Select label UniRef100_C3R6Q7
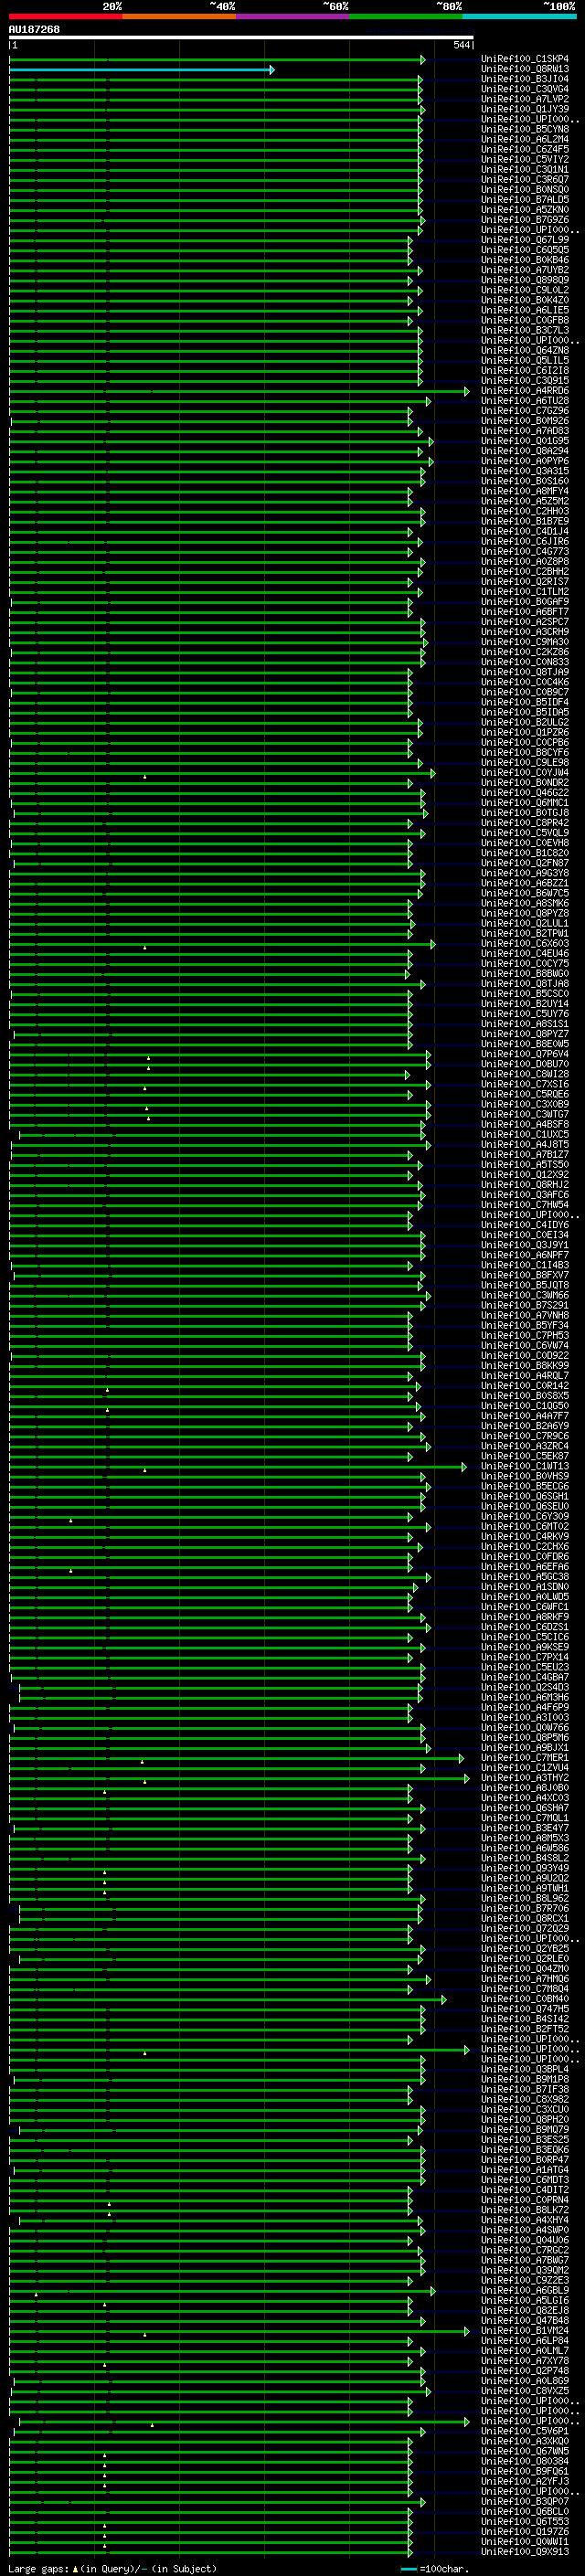The height and width of the screenshot is (2576, 585). pyautogui.click(x=525, y=180)
